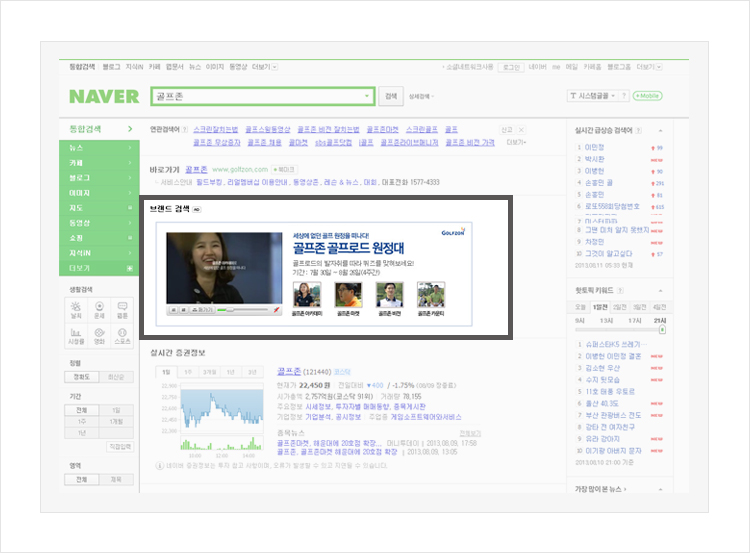Select the 제목 option under 영역

click(x=116, y=479)
